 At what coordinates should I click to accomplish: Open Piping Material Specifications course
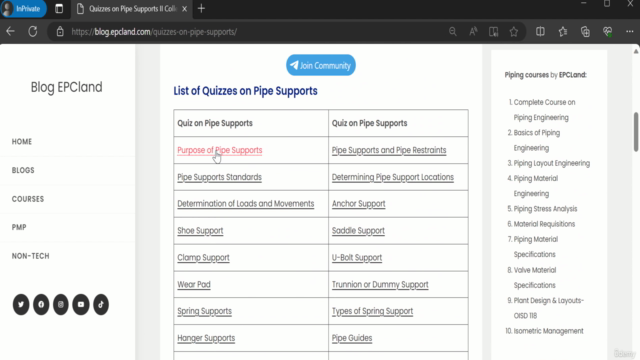(x=536, y=247)
